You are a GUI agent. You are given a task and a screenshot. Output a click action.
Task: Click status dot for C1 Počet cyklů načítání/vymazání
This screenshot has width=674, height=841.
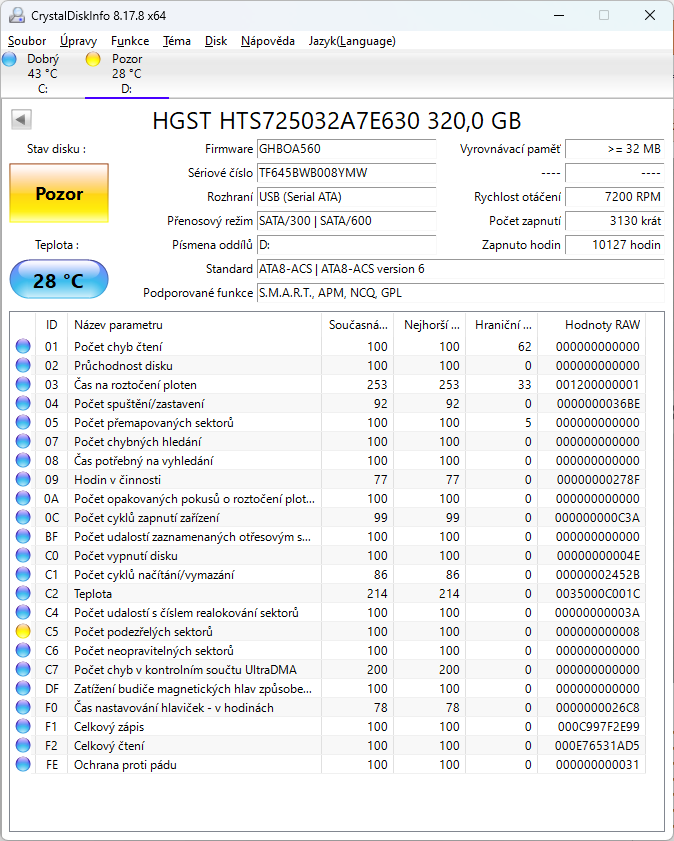pyautogui.click(x=23, y=574)
